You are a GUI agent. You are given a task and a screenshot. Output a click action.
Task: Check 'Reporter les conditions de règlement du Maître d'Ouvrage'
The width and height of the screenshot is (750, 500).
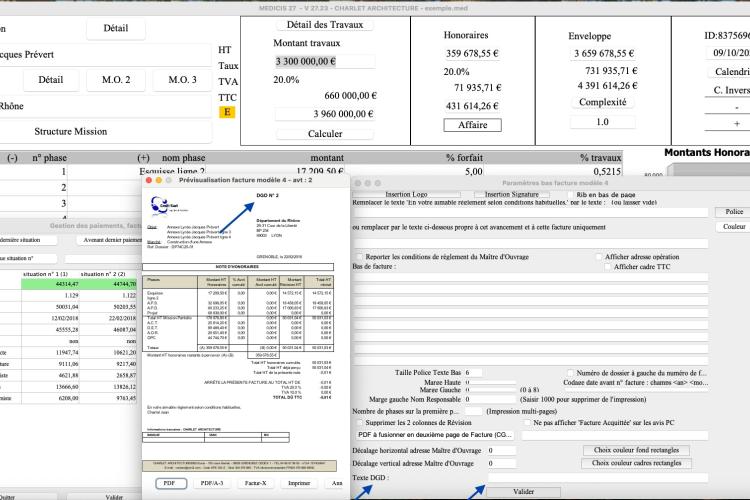point(359,257)
